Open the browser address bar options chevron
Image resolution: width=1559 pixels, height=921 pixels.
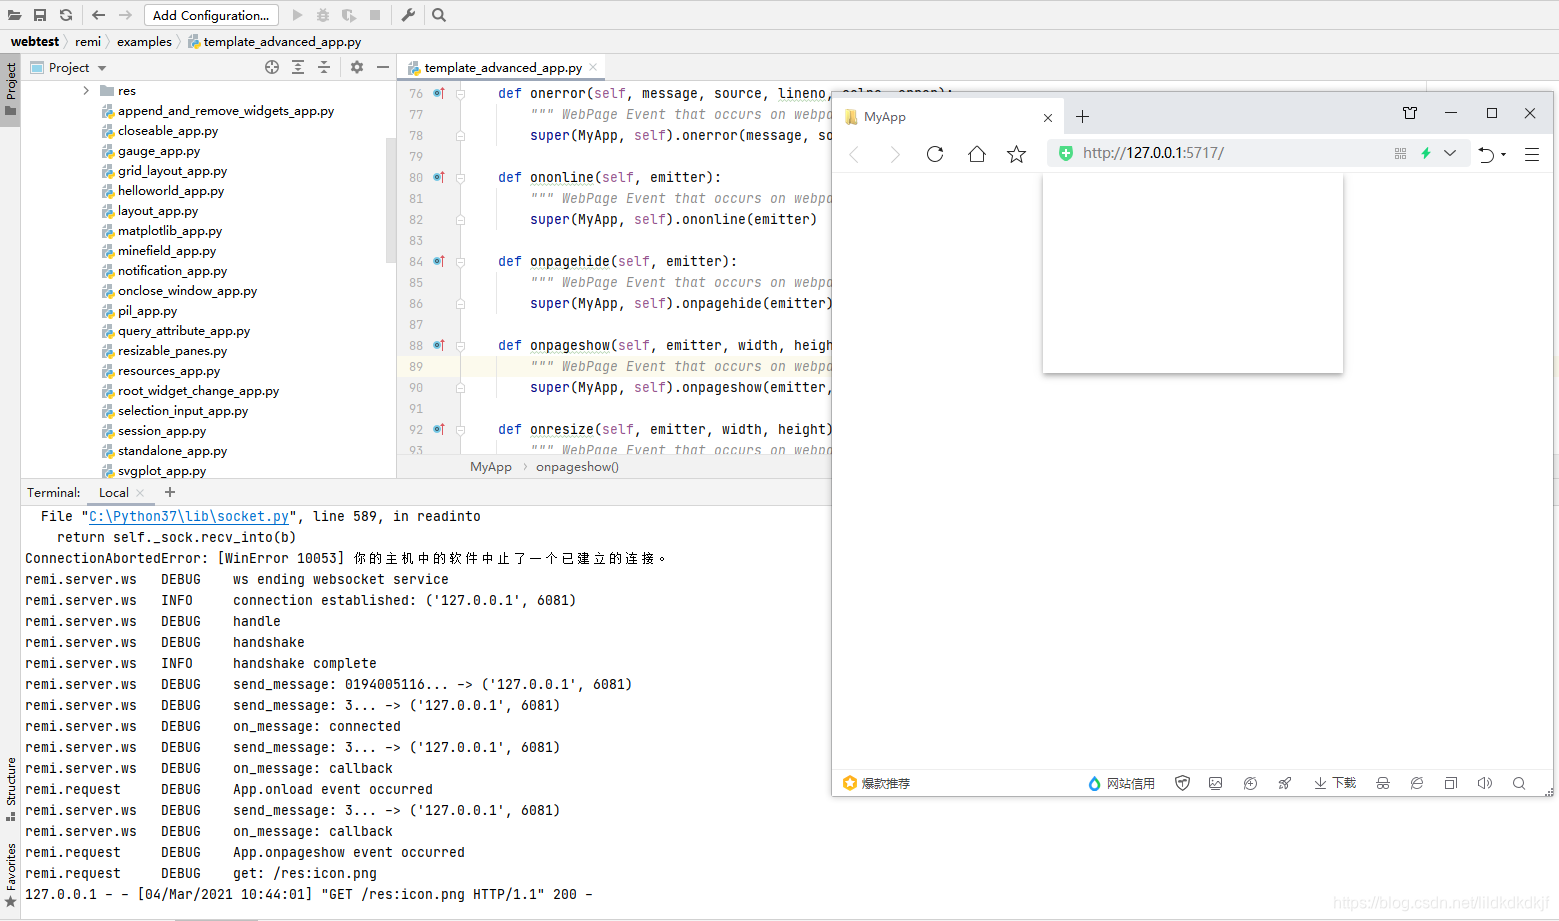(1450, 153)
